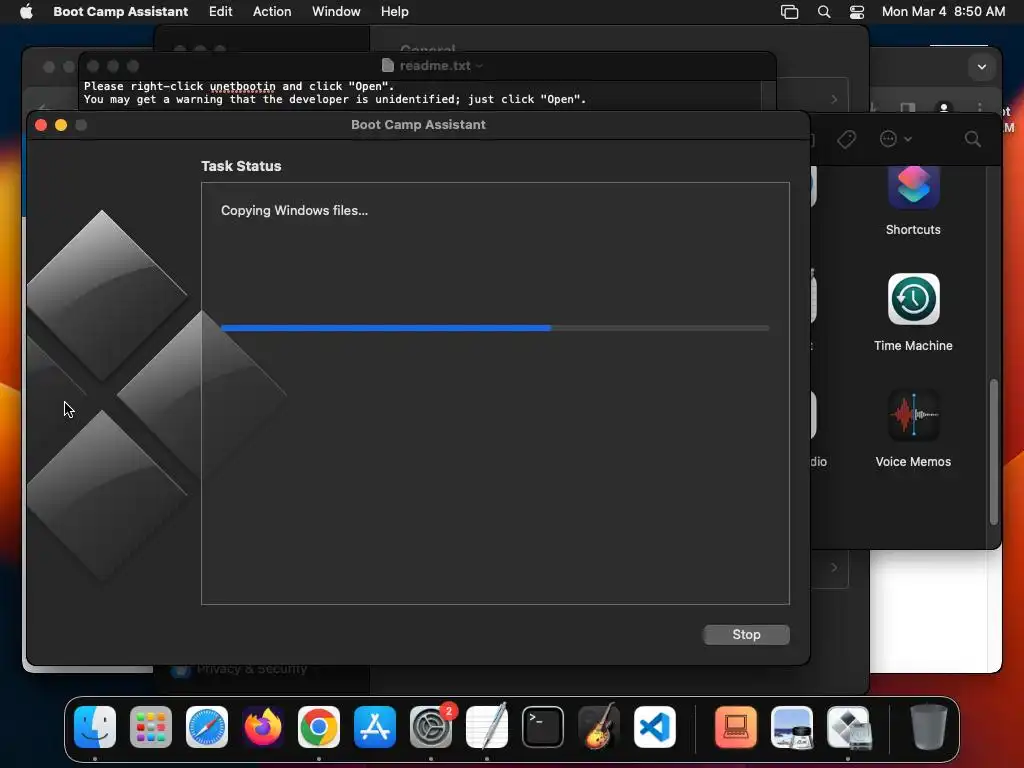
Task: Open Terminal from the Dock
Action: (543, 727)
